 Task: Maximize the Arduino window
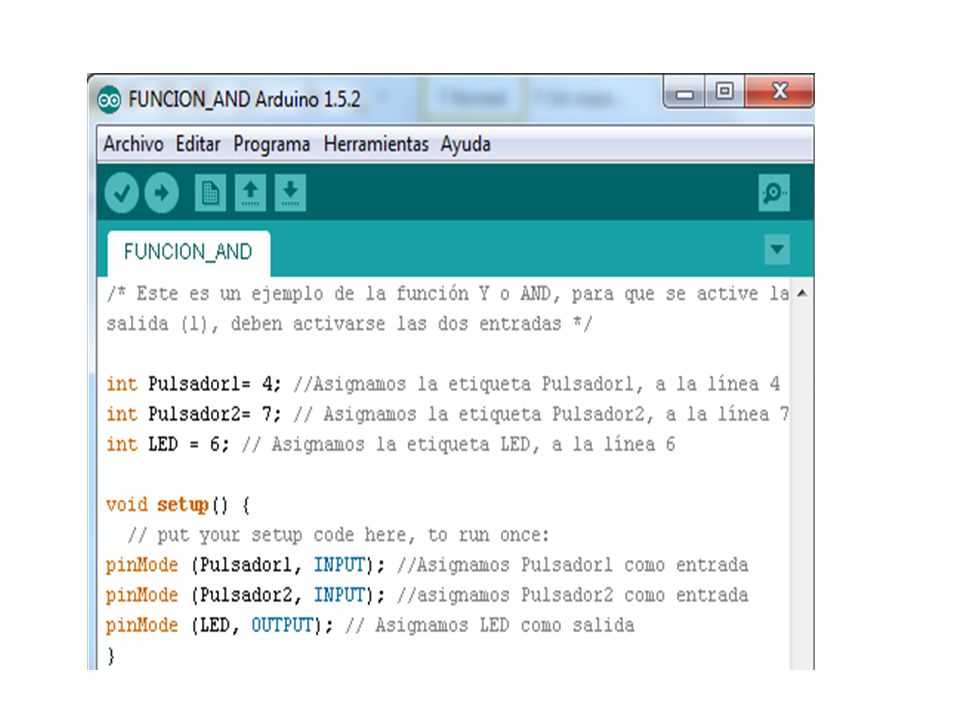tap(725, 92)
